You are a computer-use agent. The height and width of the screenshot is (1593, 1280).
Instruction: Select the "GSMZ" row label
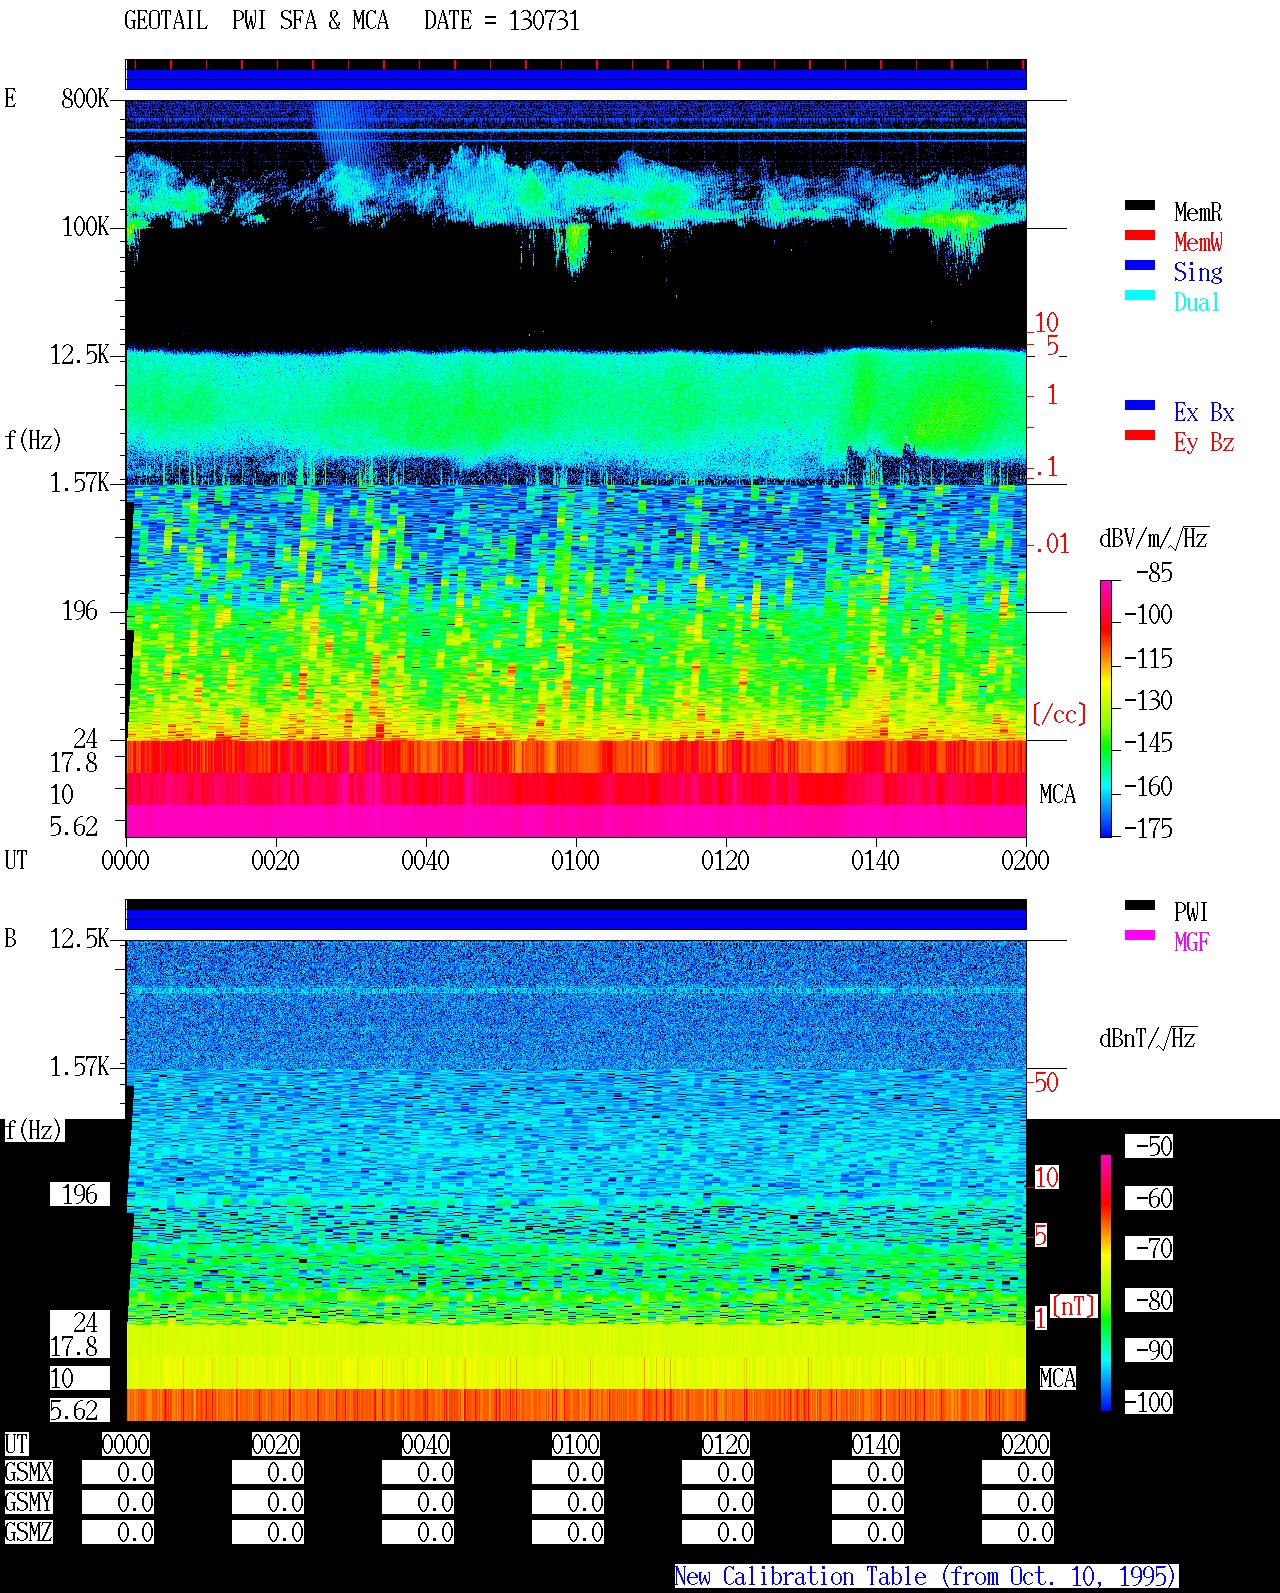coord(29,1532)
